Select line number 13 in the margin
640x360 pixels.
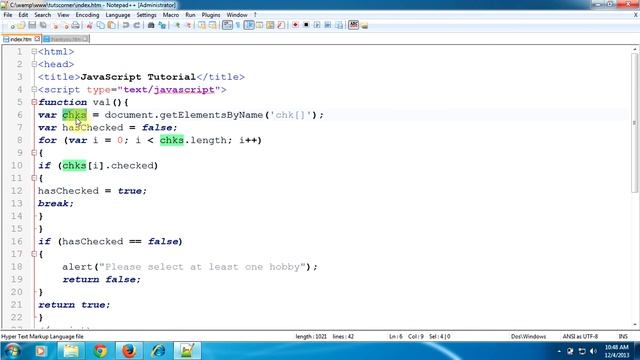(x=16, y=204)
